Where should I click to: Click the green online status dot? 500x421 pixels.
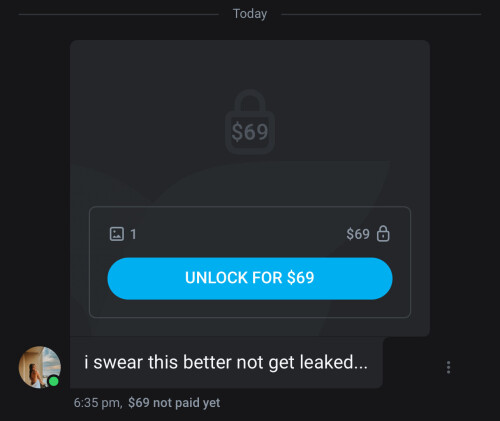[x=54, y=381]
